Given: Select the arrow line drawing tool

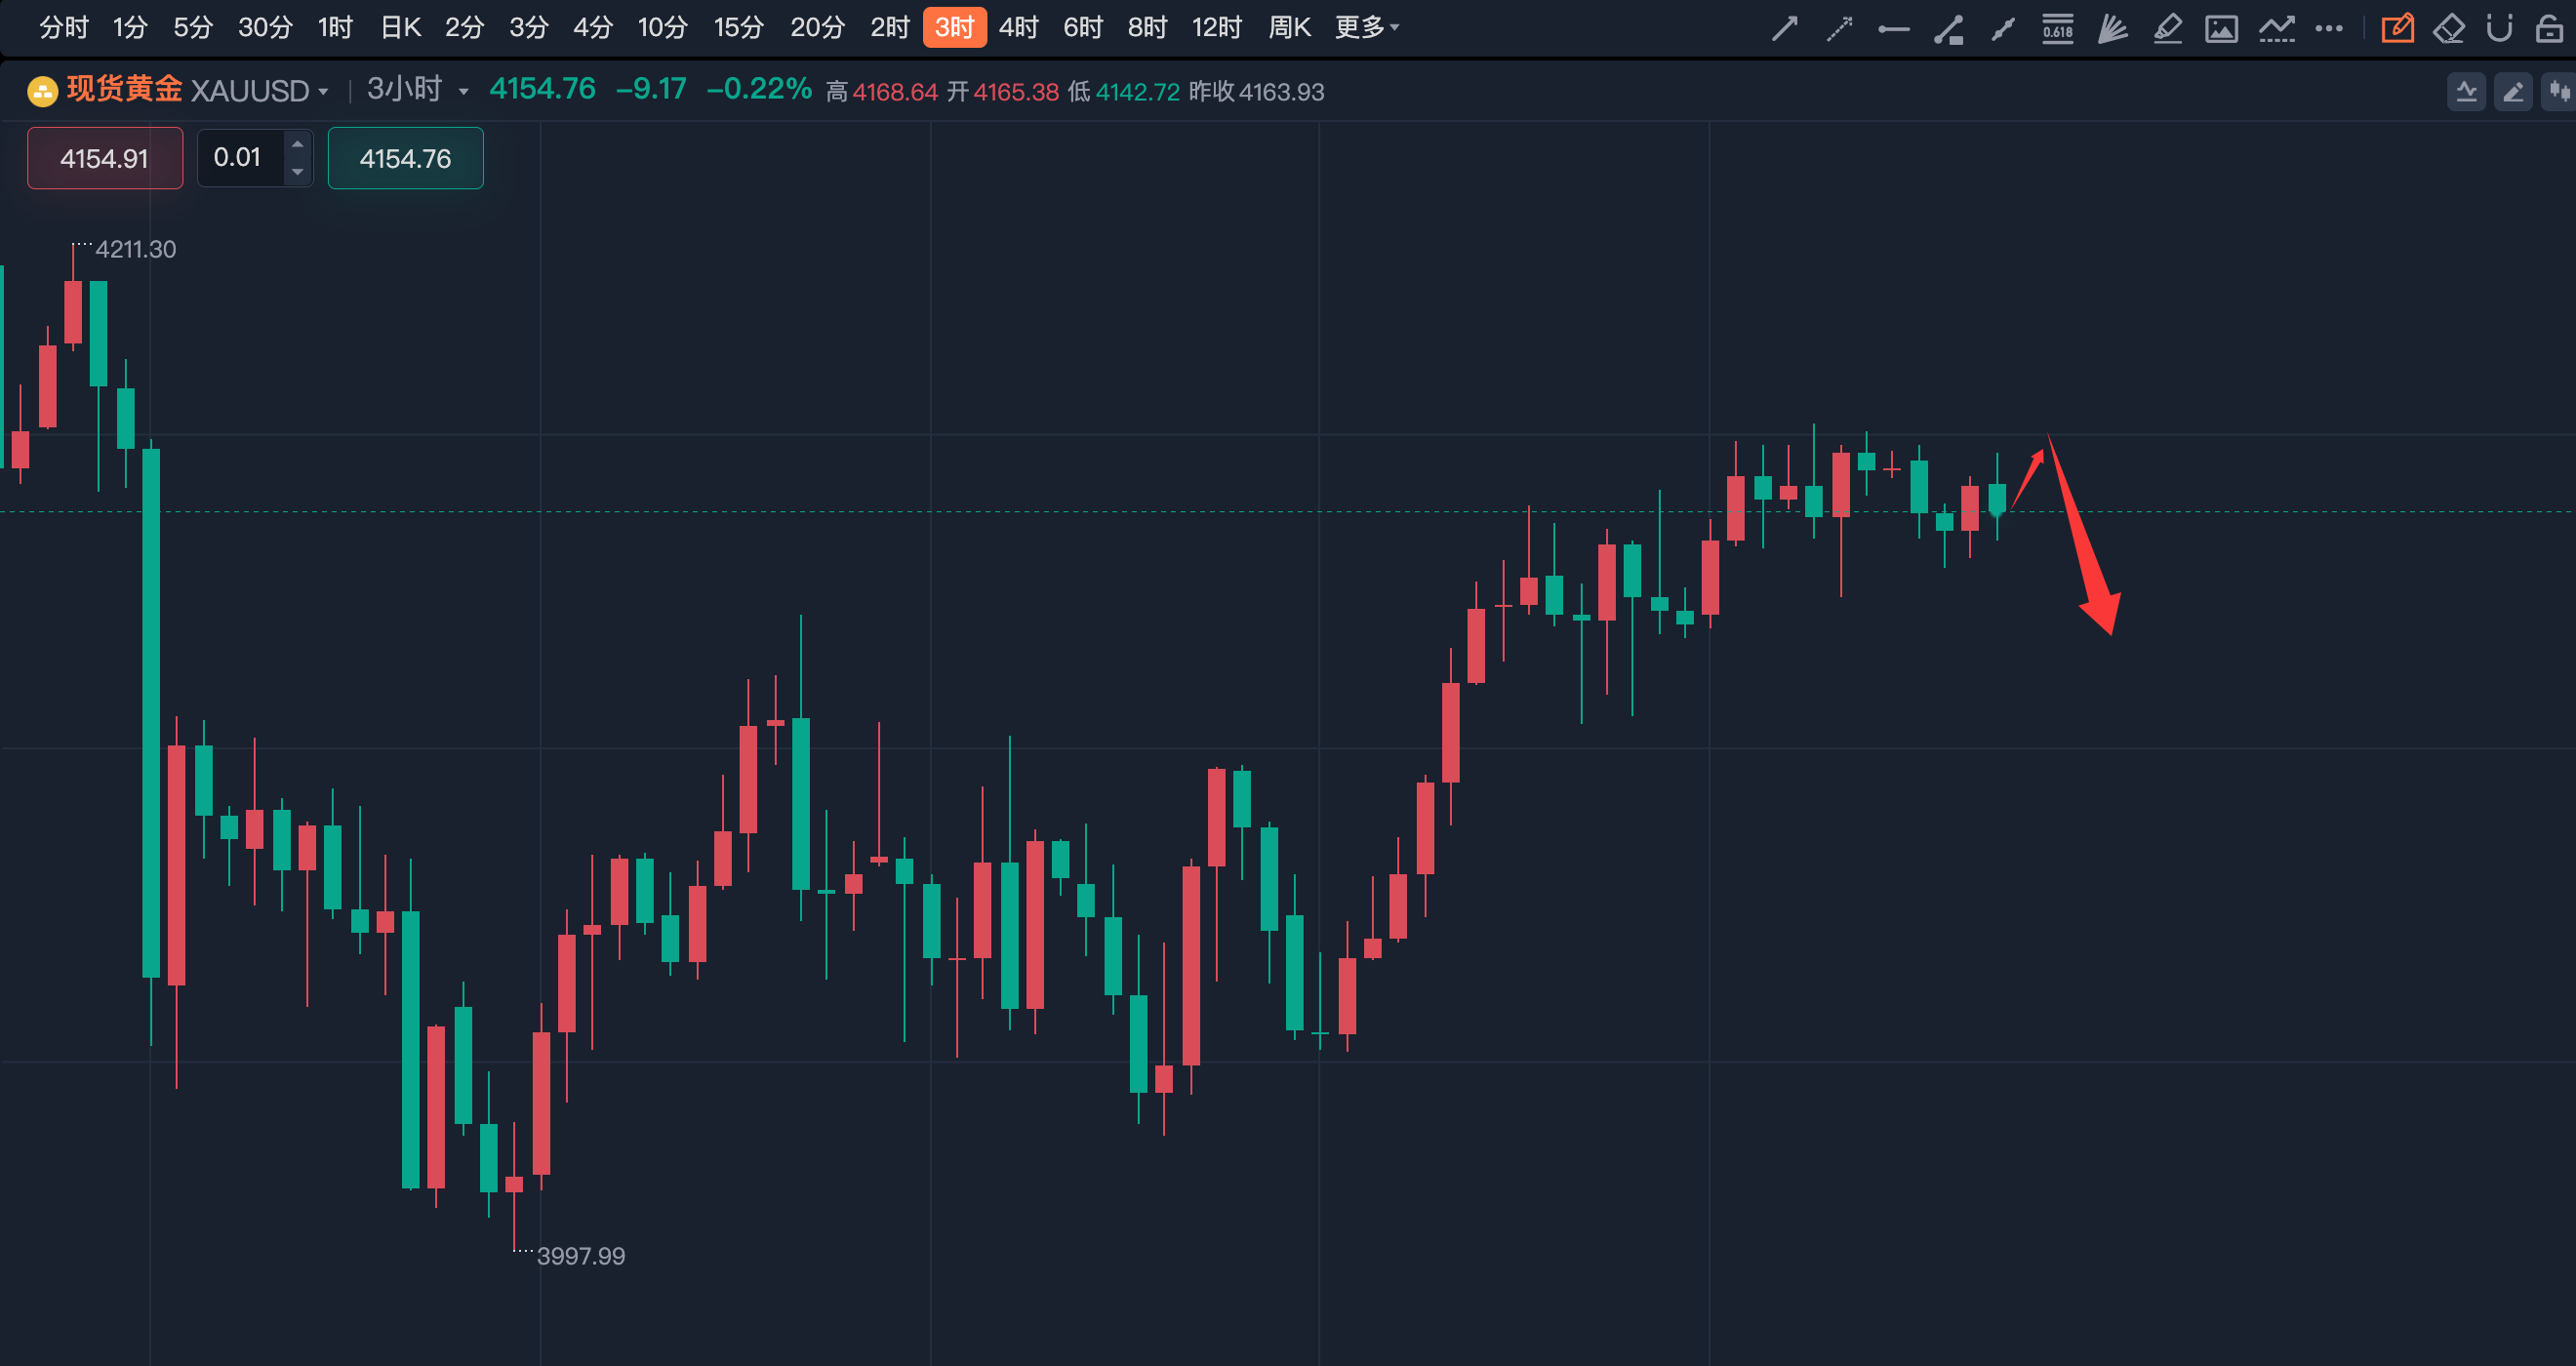Looking at the screenshot, I should point(1785,28).
